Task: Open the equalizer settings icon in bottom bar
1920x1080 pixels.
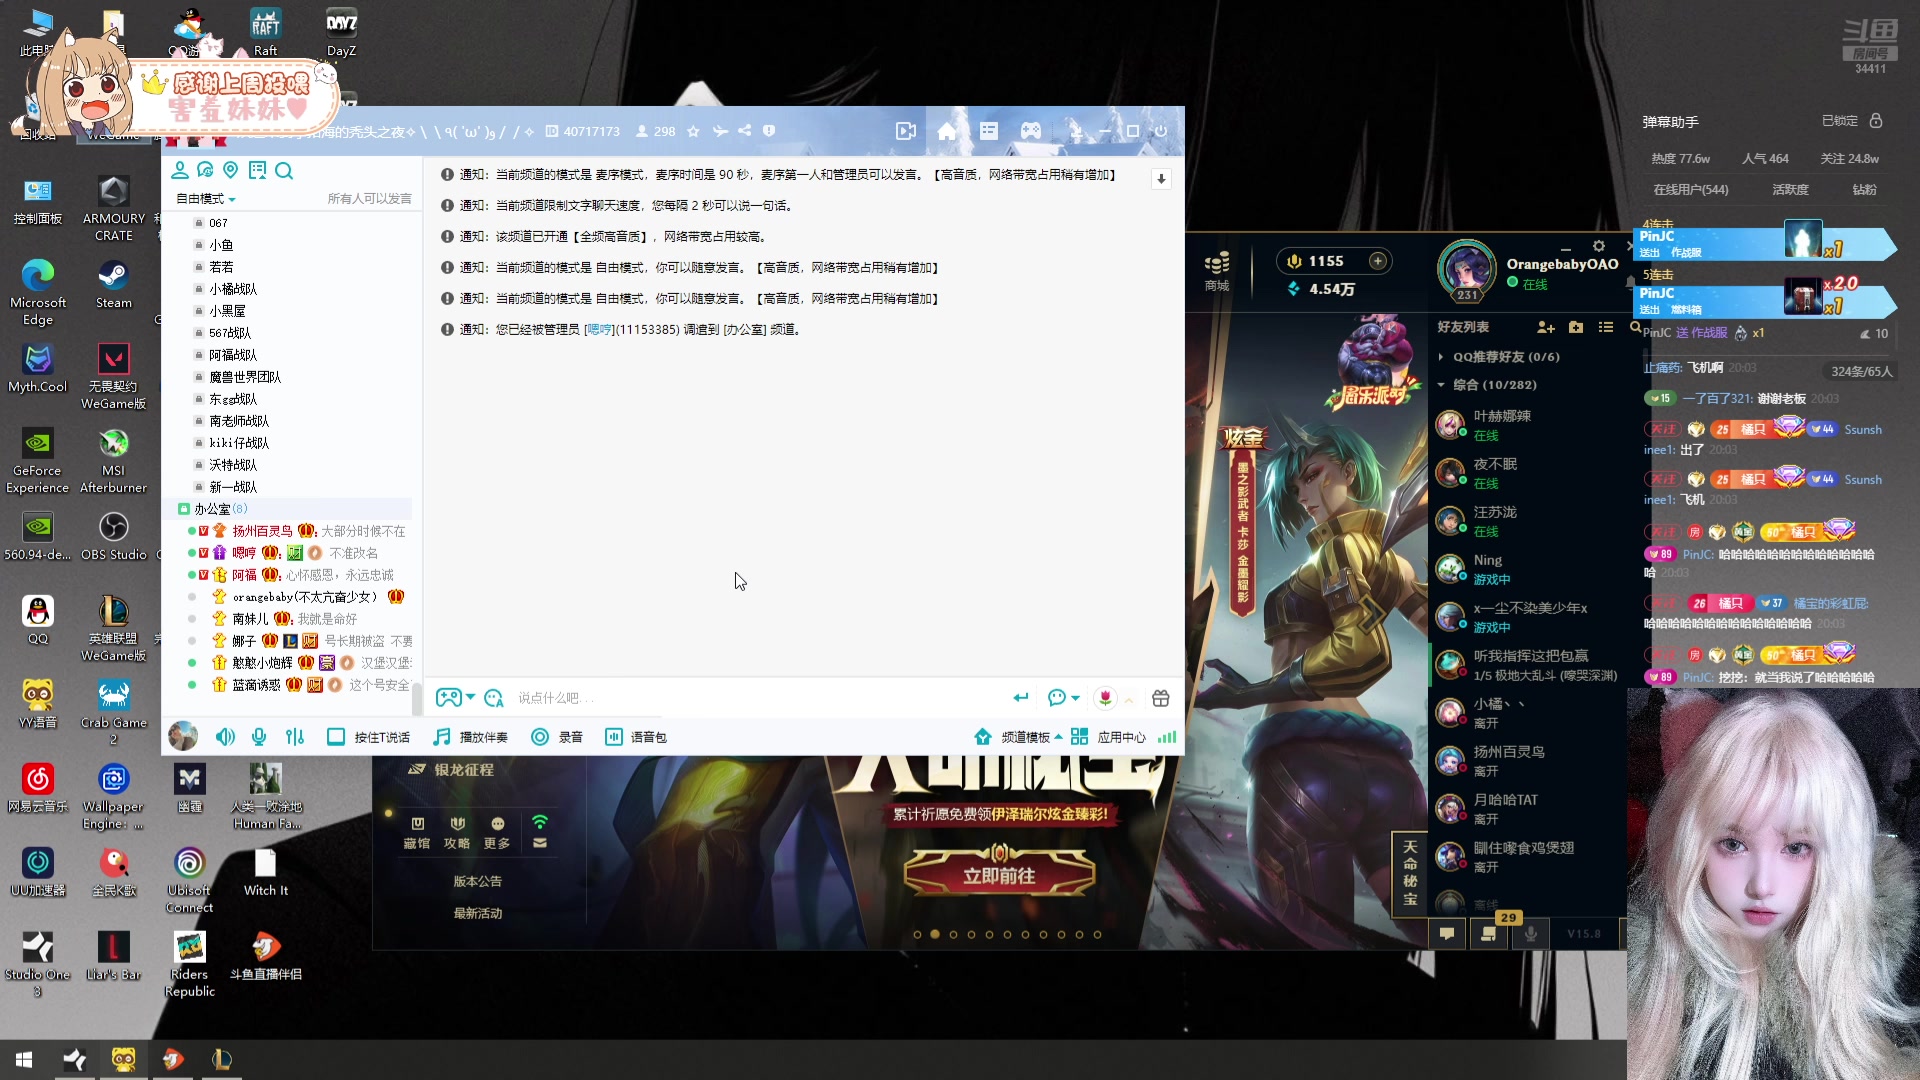Action: [x=294, y=737]
